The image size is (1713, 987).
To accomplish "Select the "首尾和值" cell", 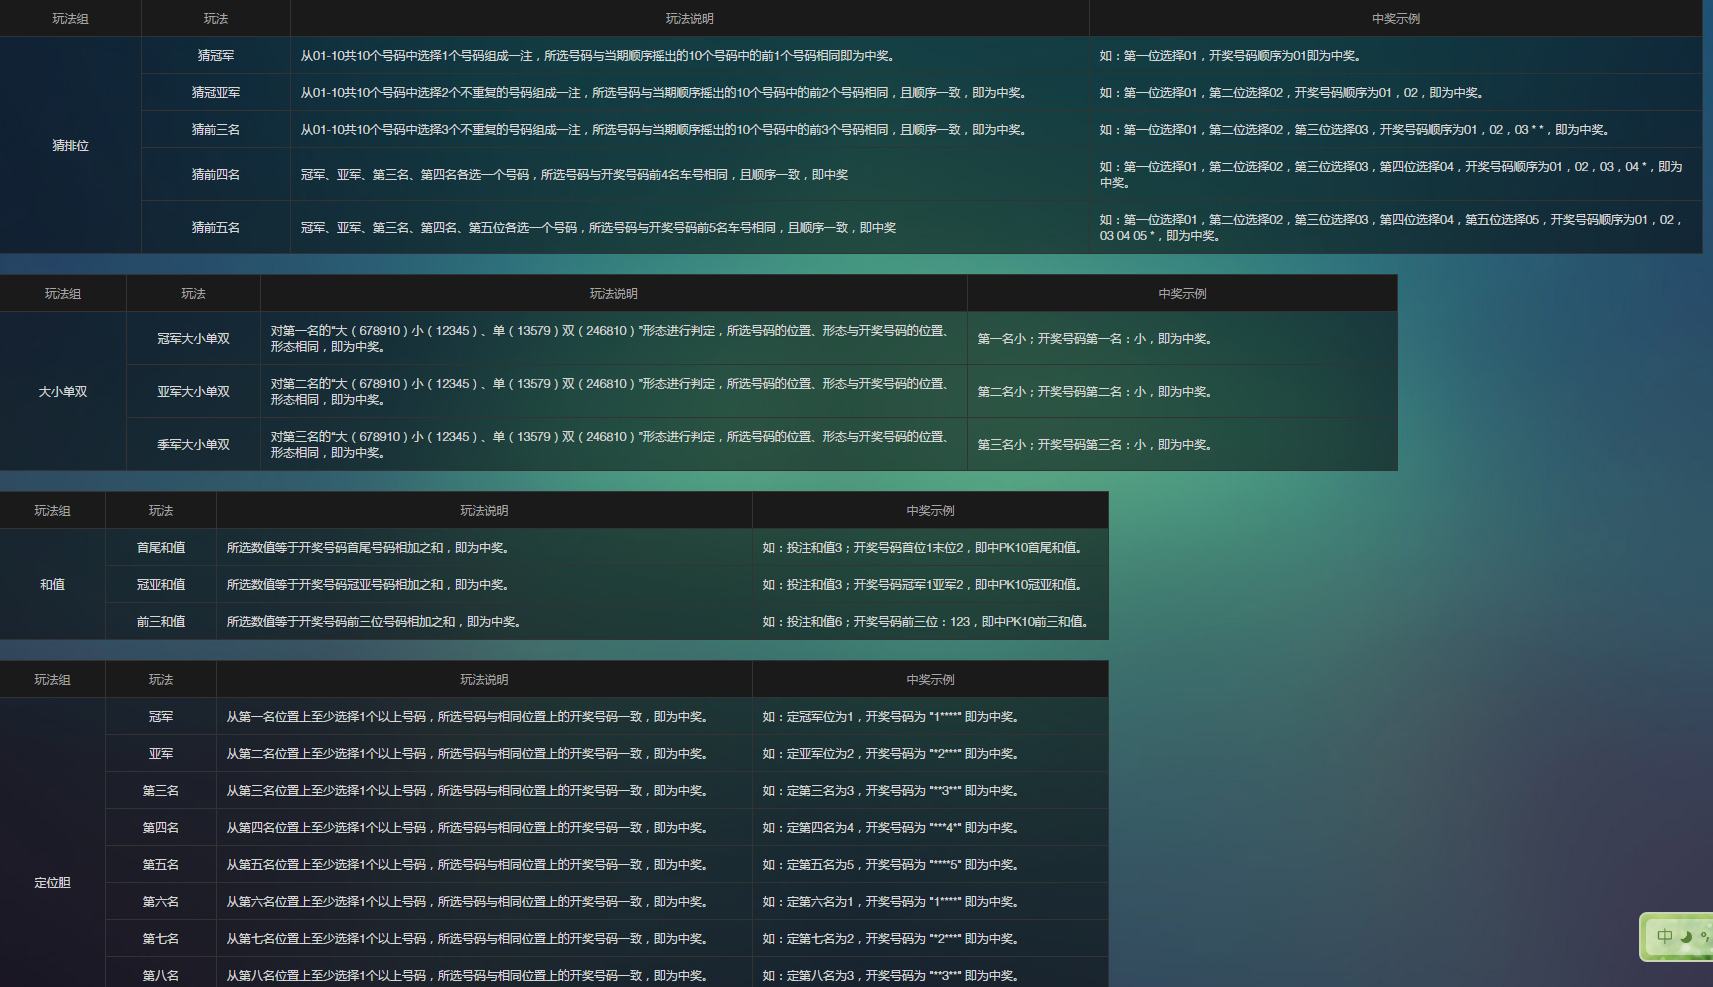I will click(x=161, y=548).
